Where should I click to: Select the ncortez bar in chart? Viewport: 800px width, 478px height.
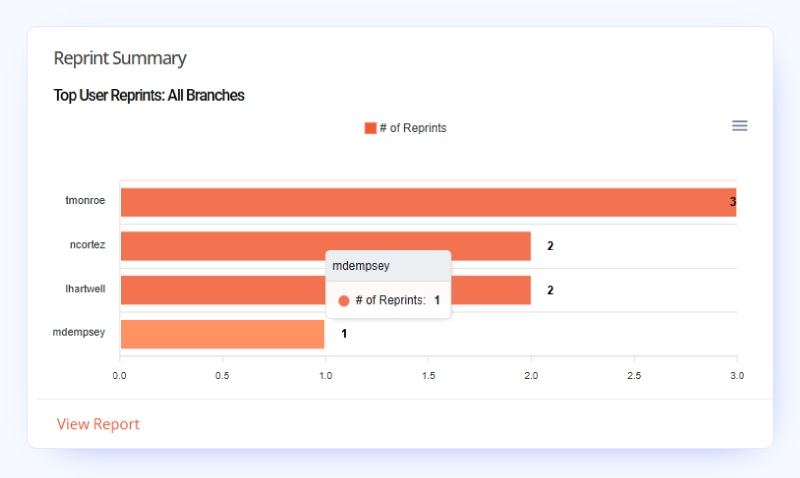326,246
